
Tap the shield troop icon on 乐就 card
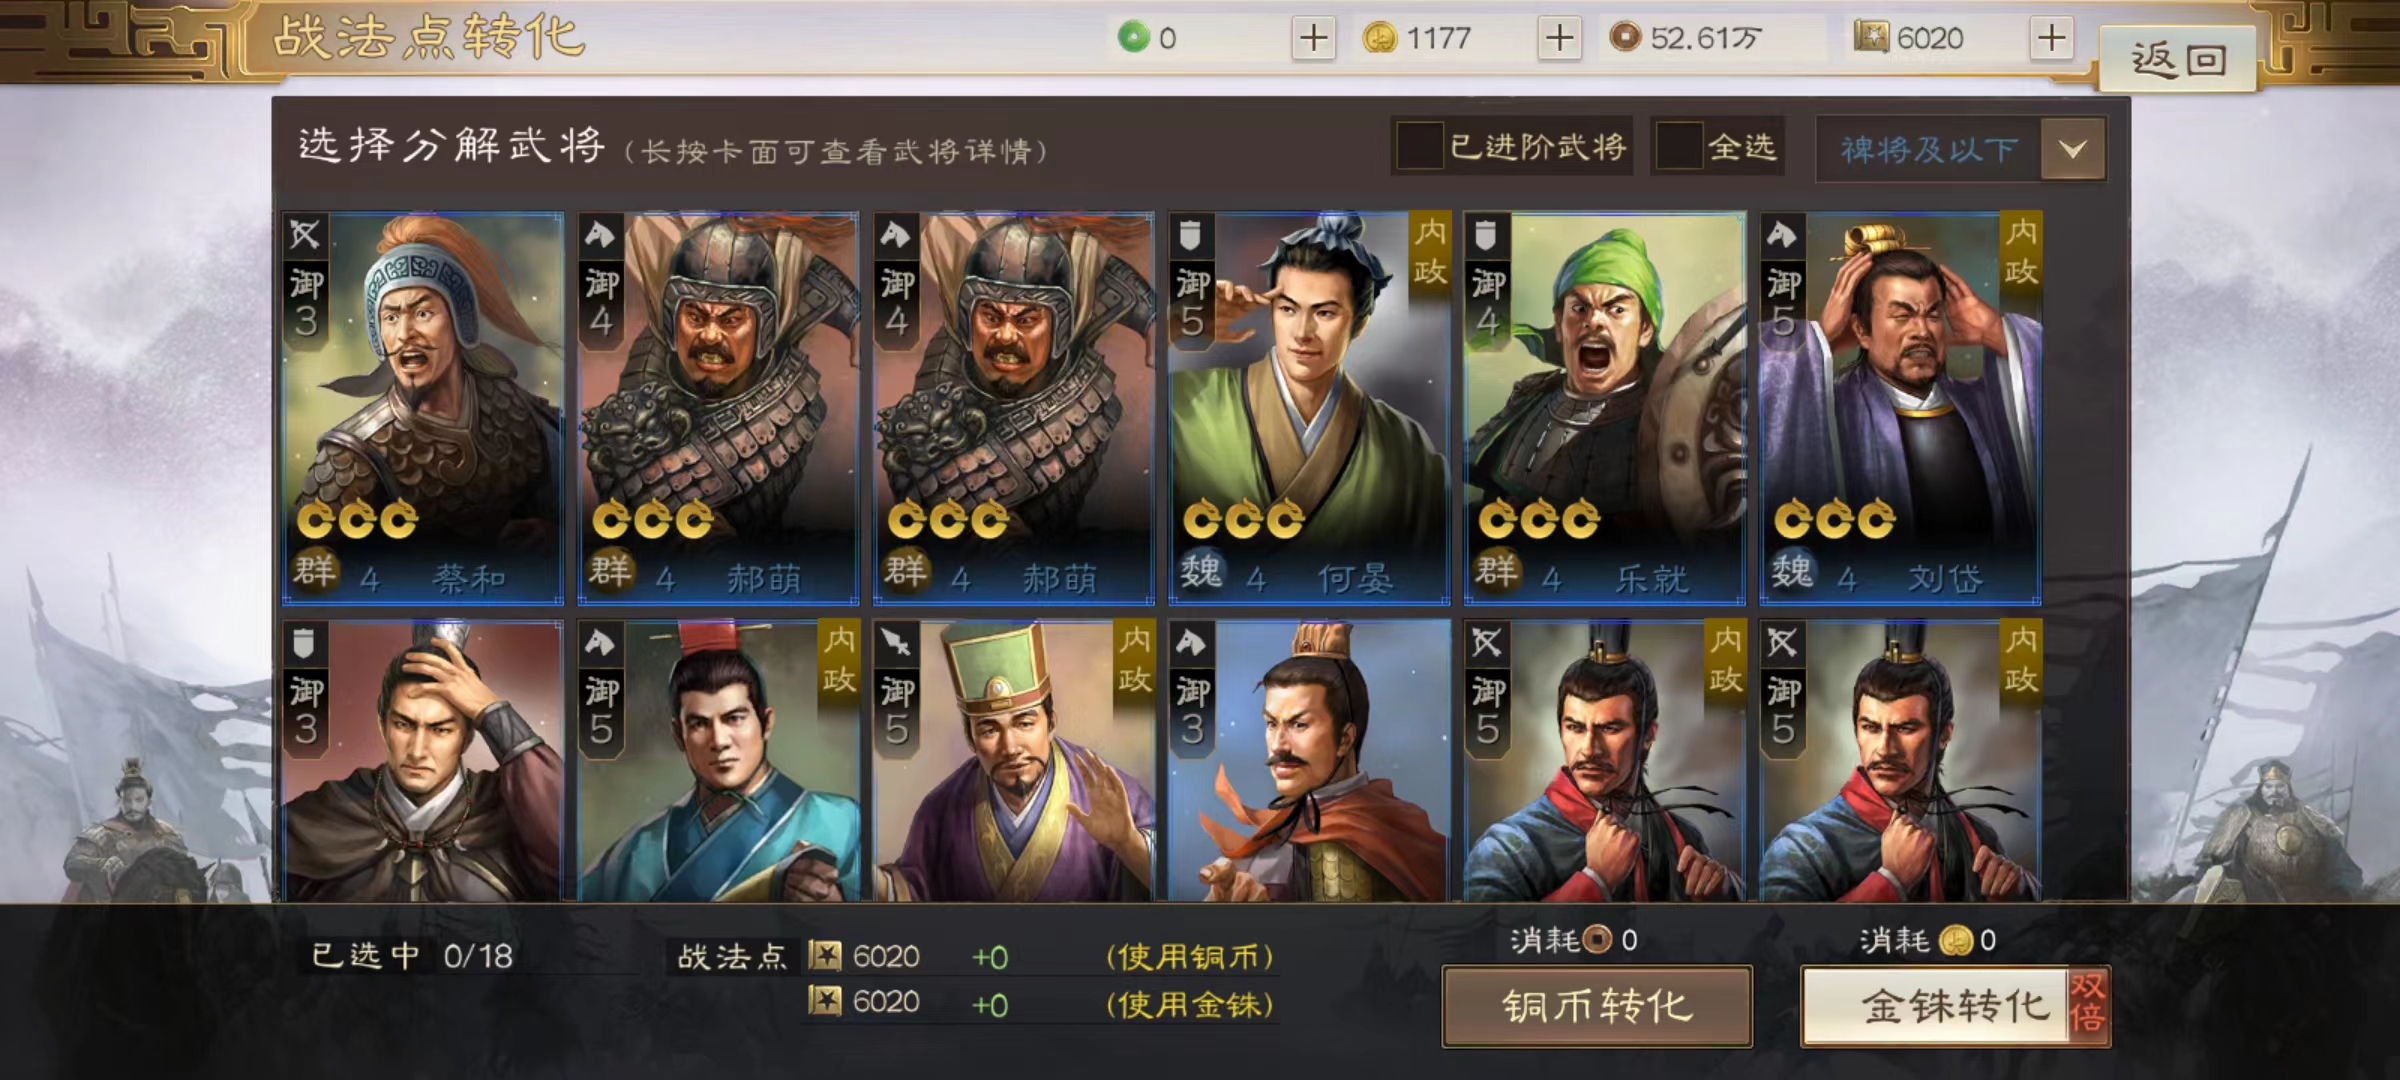[x=1485, y=235]
